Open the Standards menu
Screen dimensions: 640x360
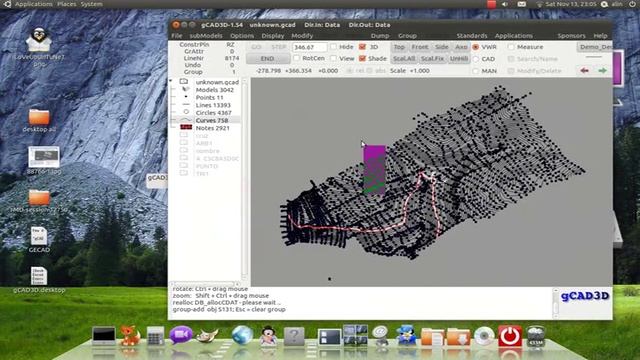pyautogui.click(x=472, y=36)
